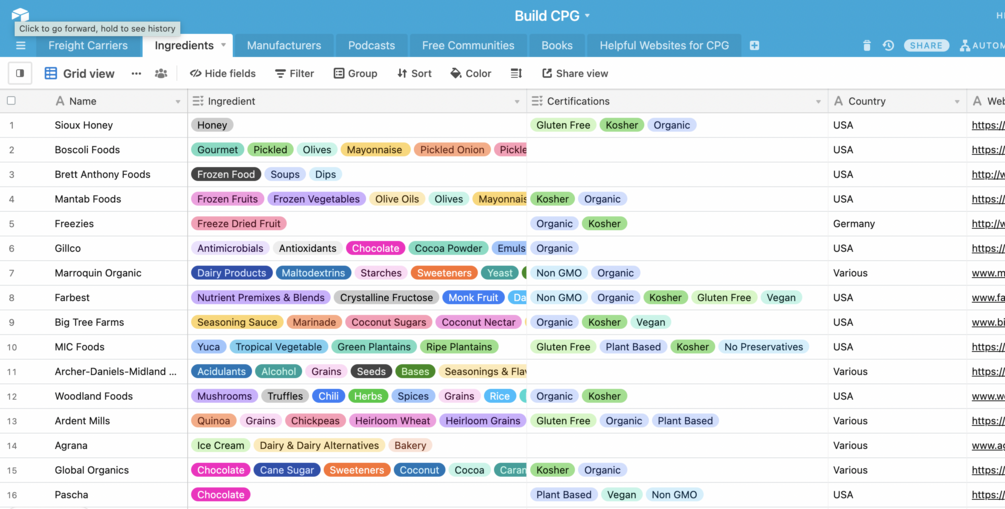Click the Name field type icon
1005x509 pixels.
[60, 101]
